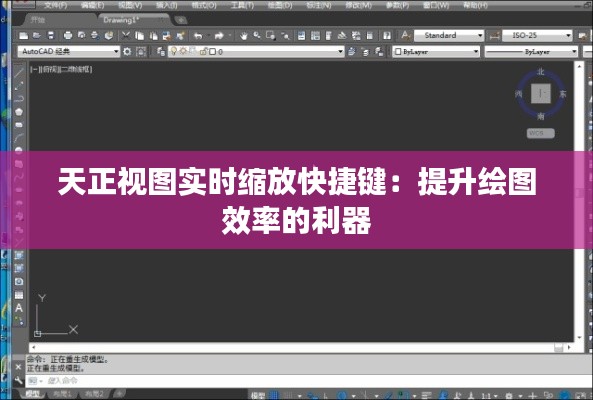593x400 pixels.
Task: Click the Open file icon
Action: (x=37, y=36)
